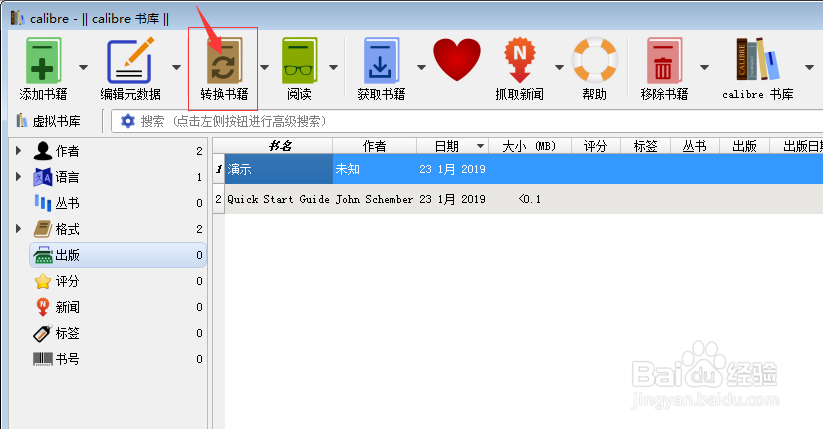Click size cell <0.1

529,199
